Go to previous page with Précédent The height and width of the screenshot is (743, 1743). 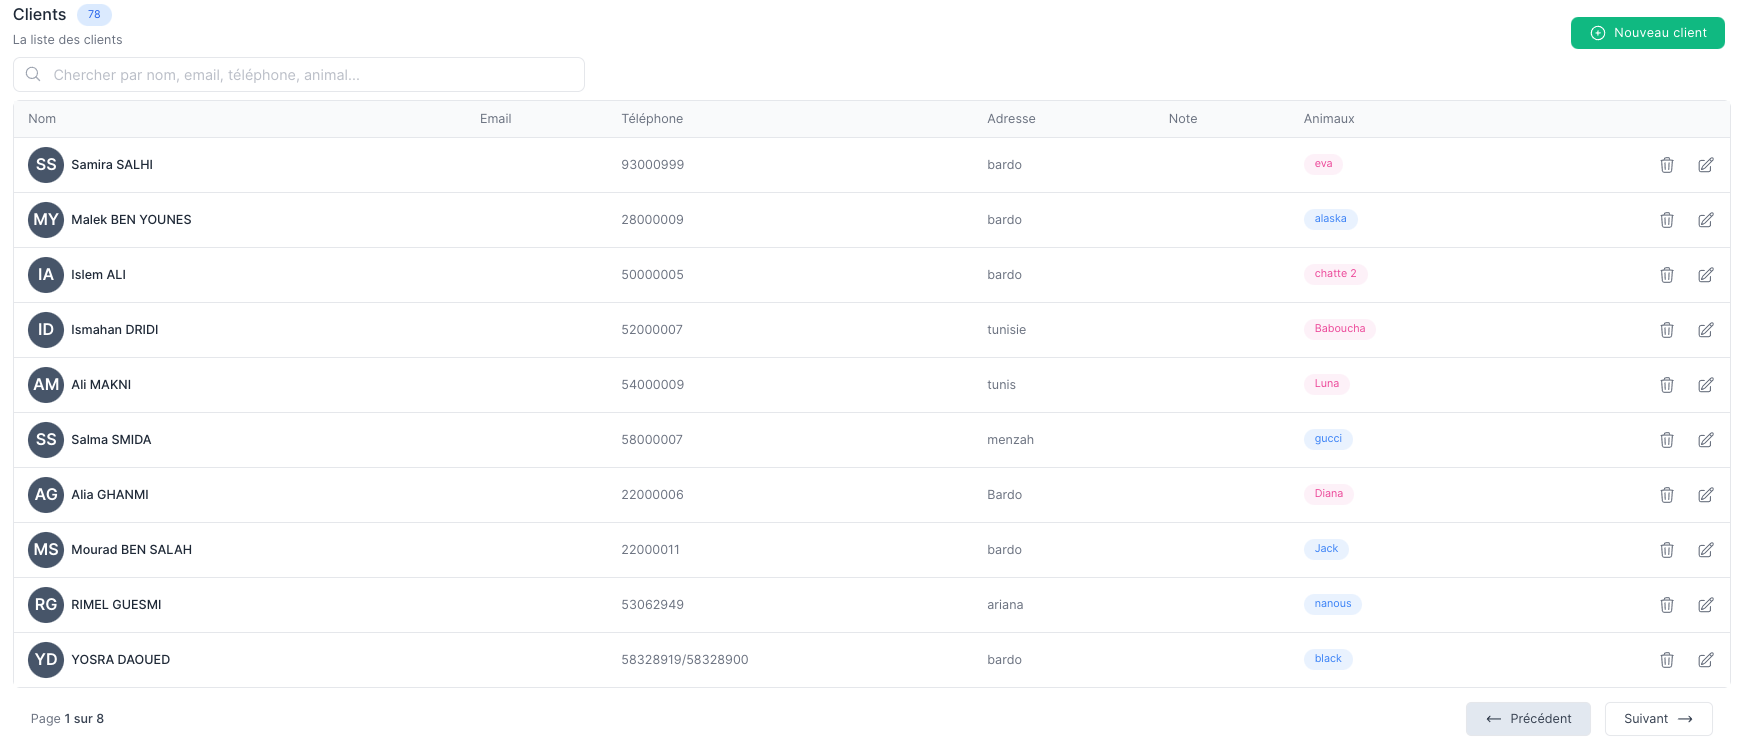point(1528,719)
